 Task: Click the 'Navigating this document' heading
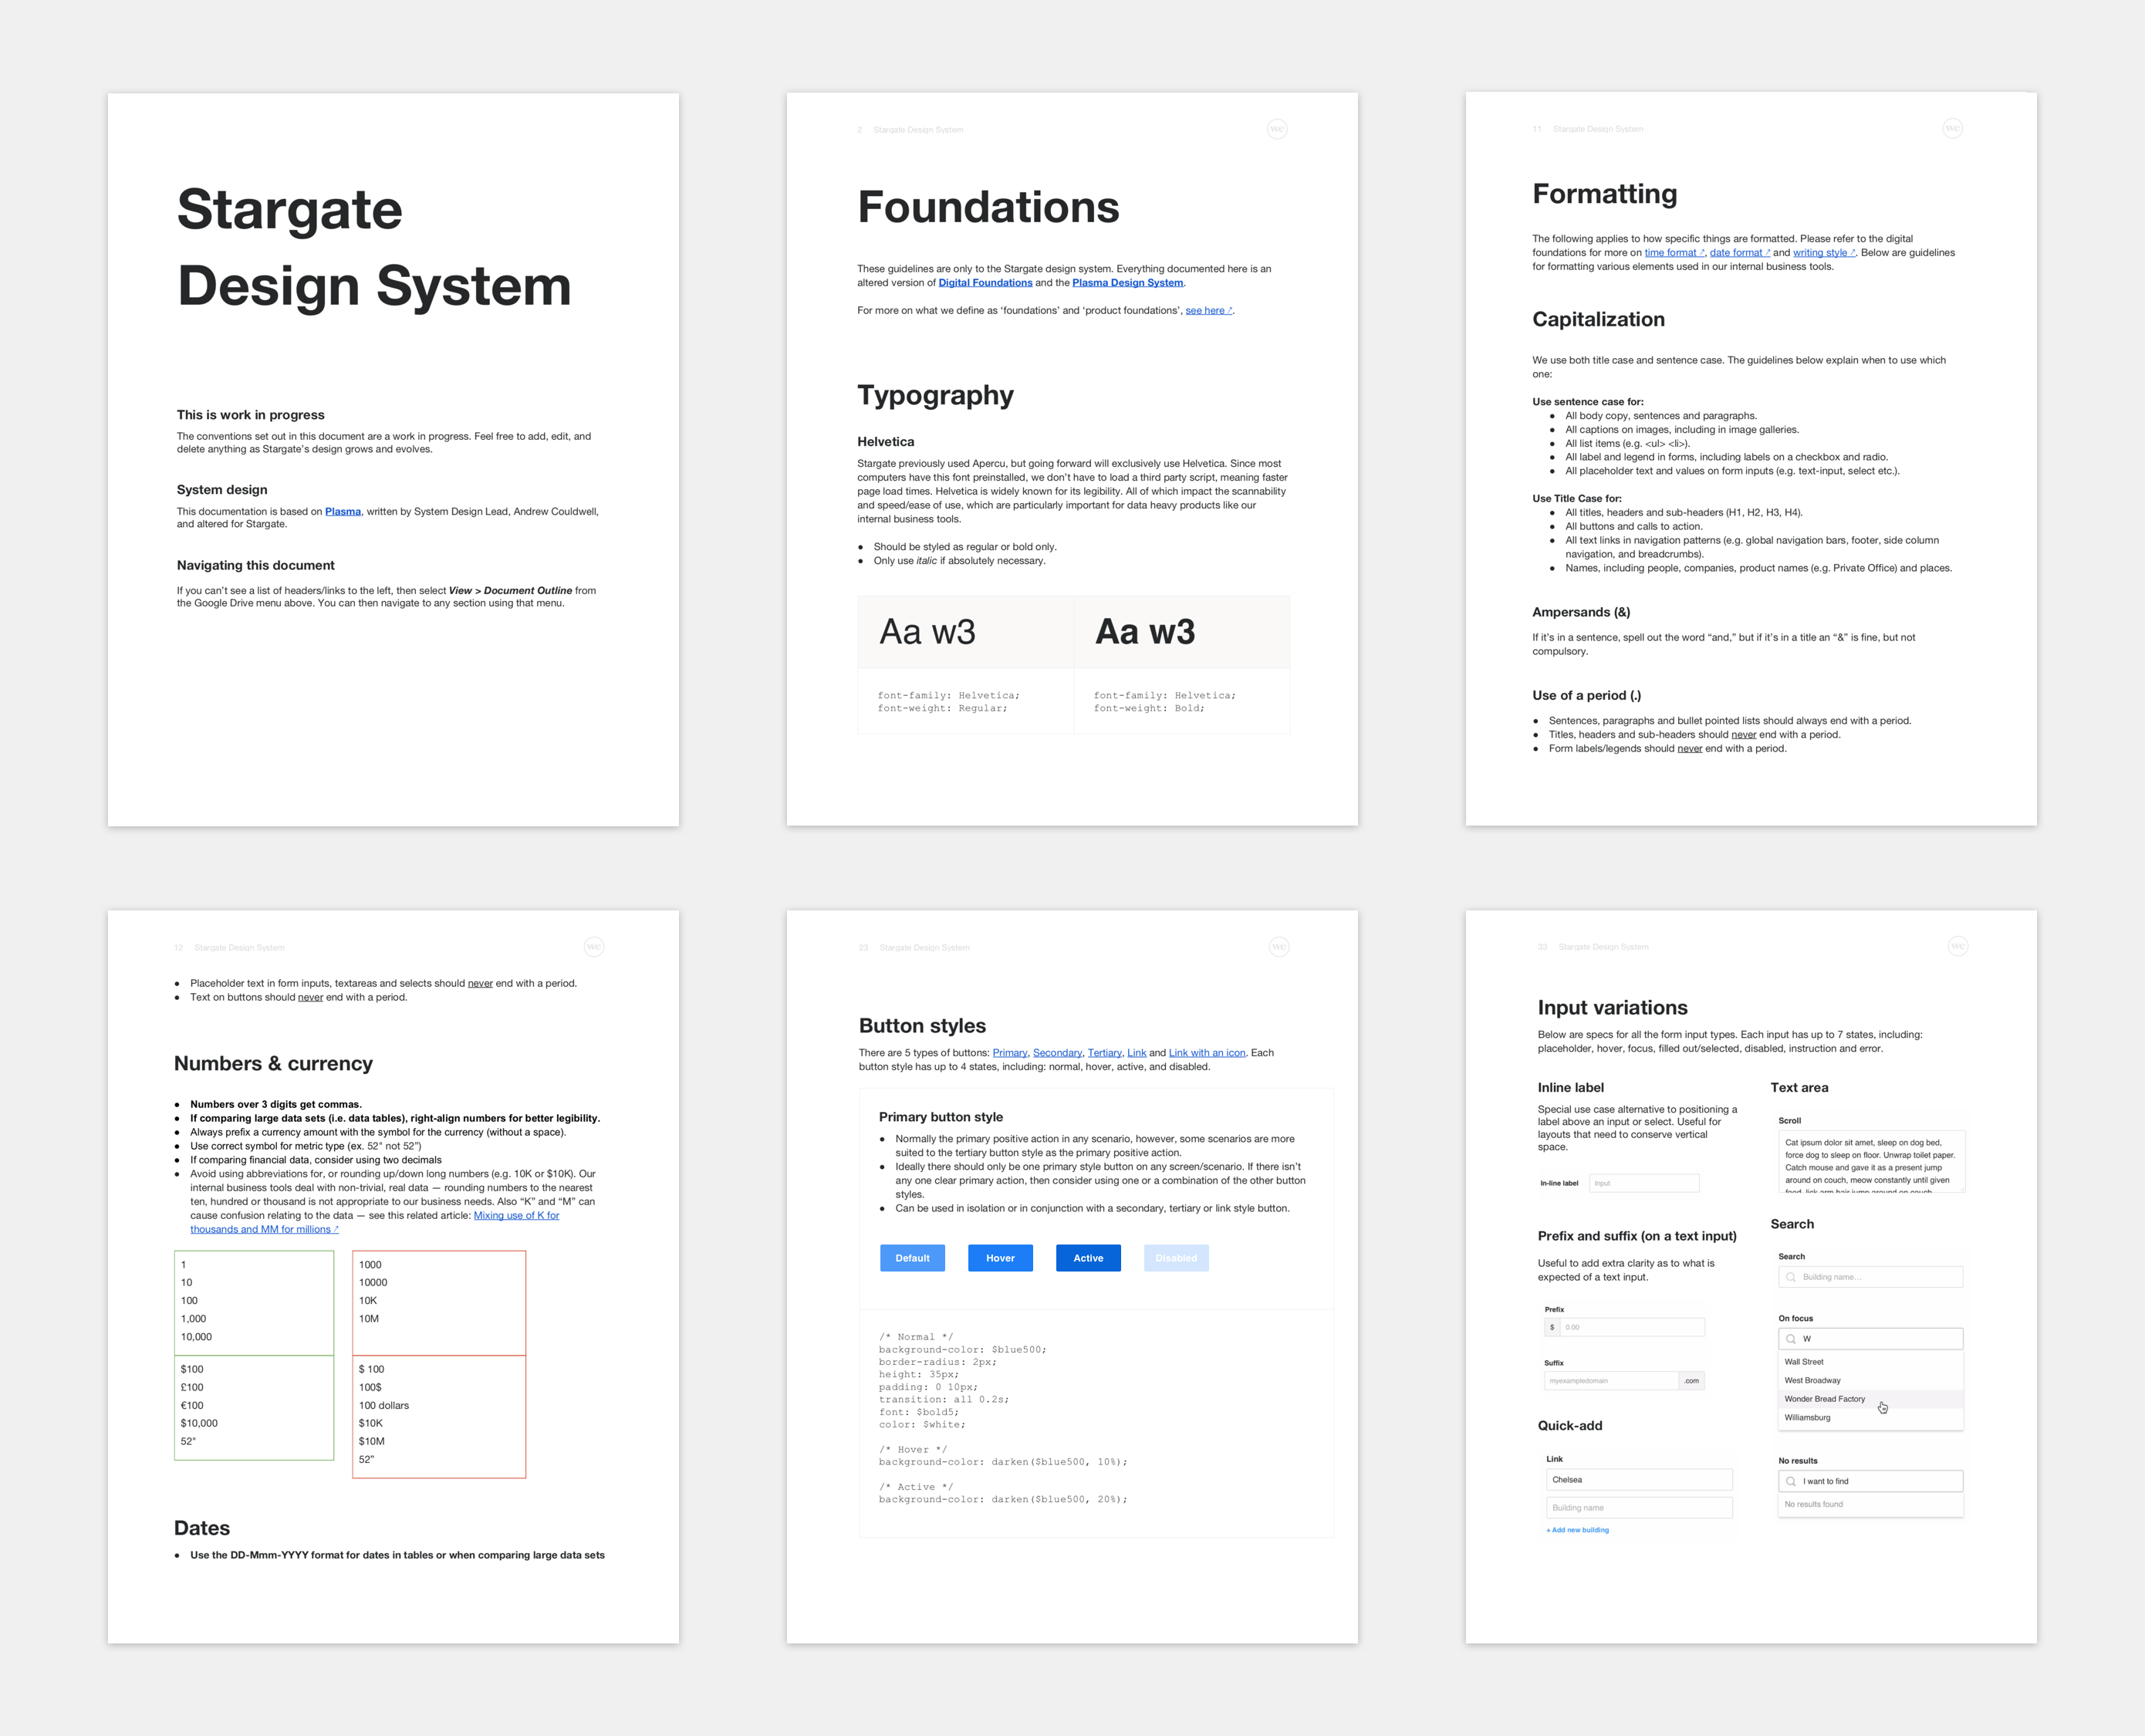tap(256, 565)
